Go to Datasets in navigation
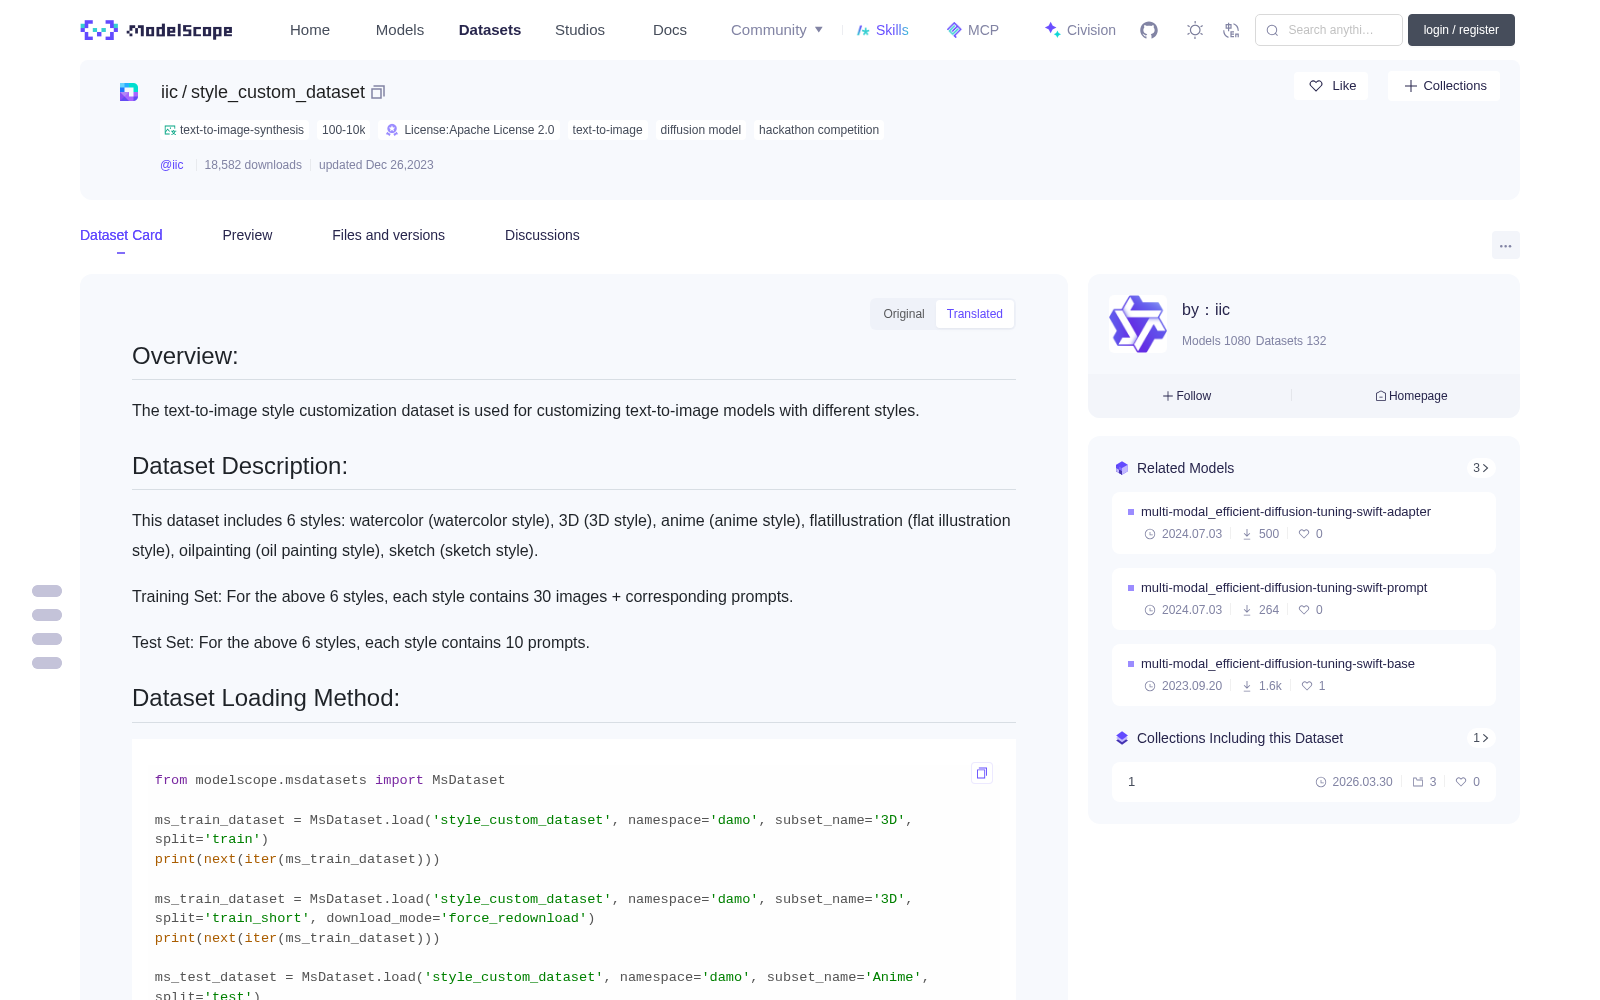Viewport: 1600px width, 1000px height. pyautogui.click(x=490, y=30)
